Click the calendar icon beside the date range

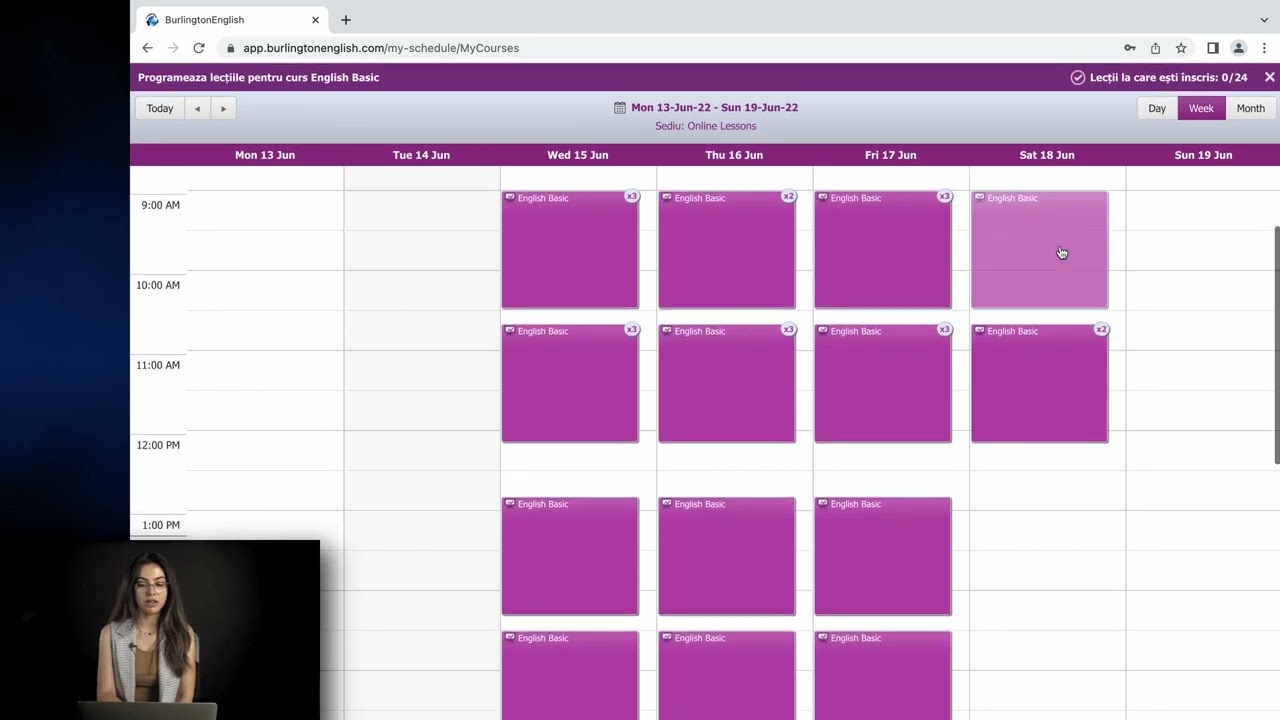(620, 107)
